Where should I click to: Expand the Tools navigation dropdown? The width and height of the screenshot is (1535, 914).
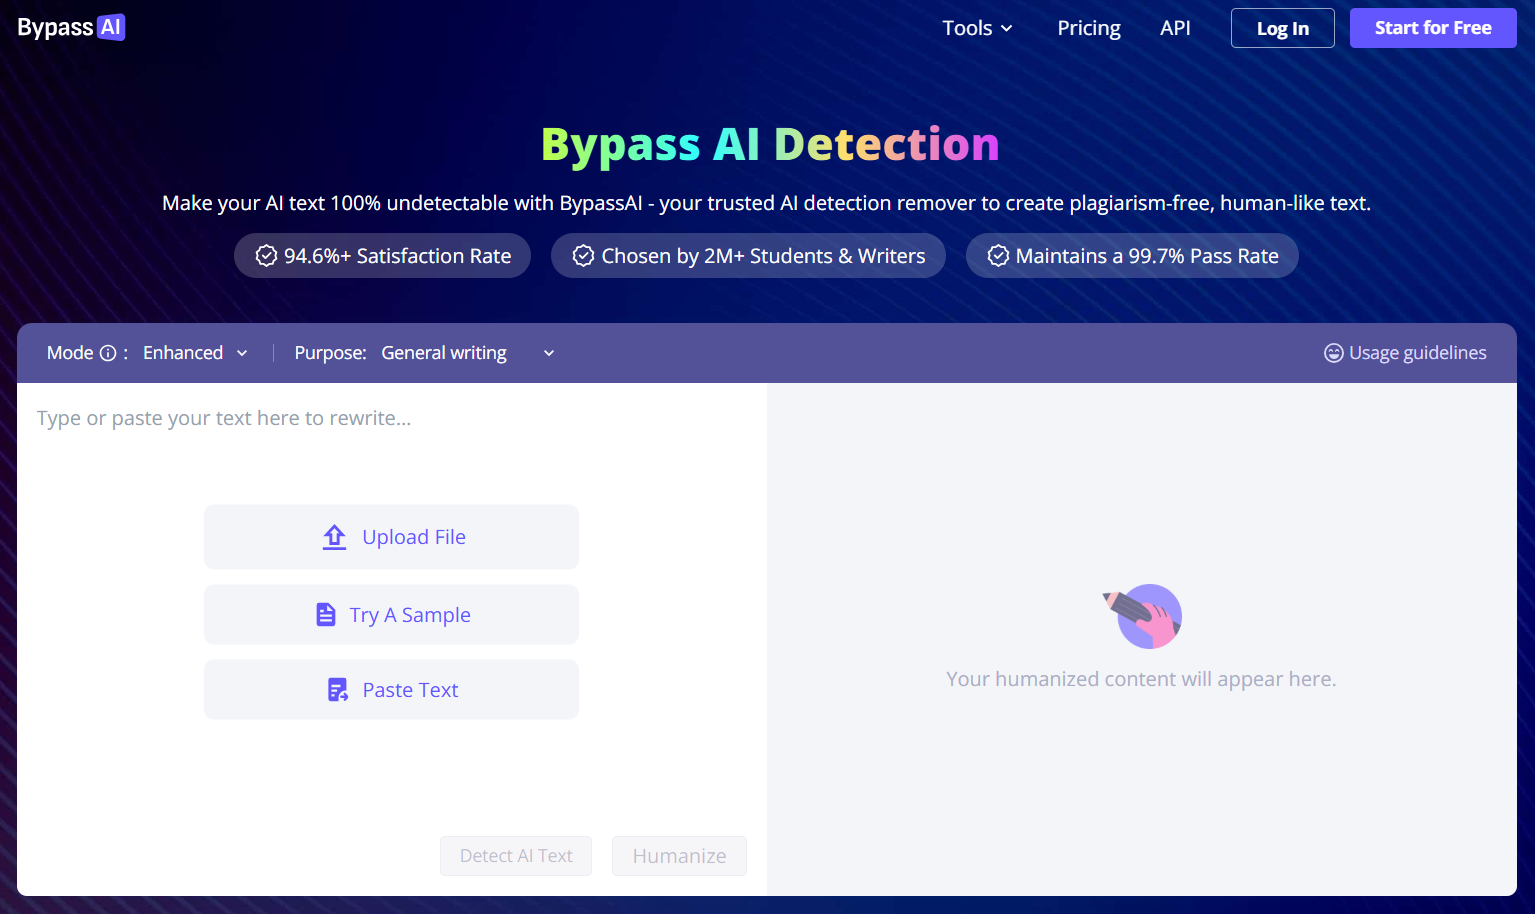click(x=977, y=28)
